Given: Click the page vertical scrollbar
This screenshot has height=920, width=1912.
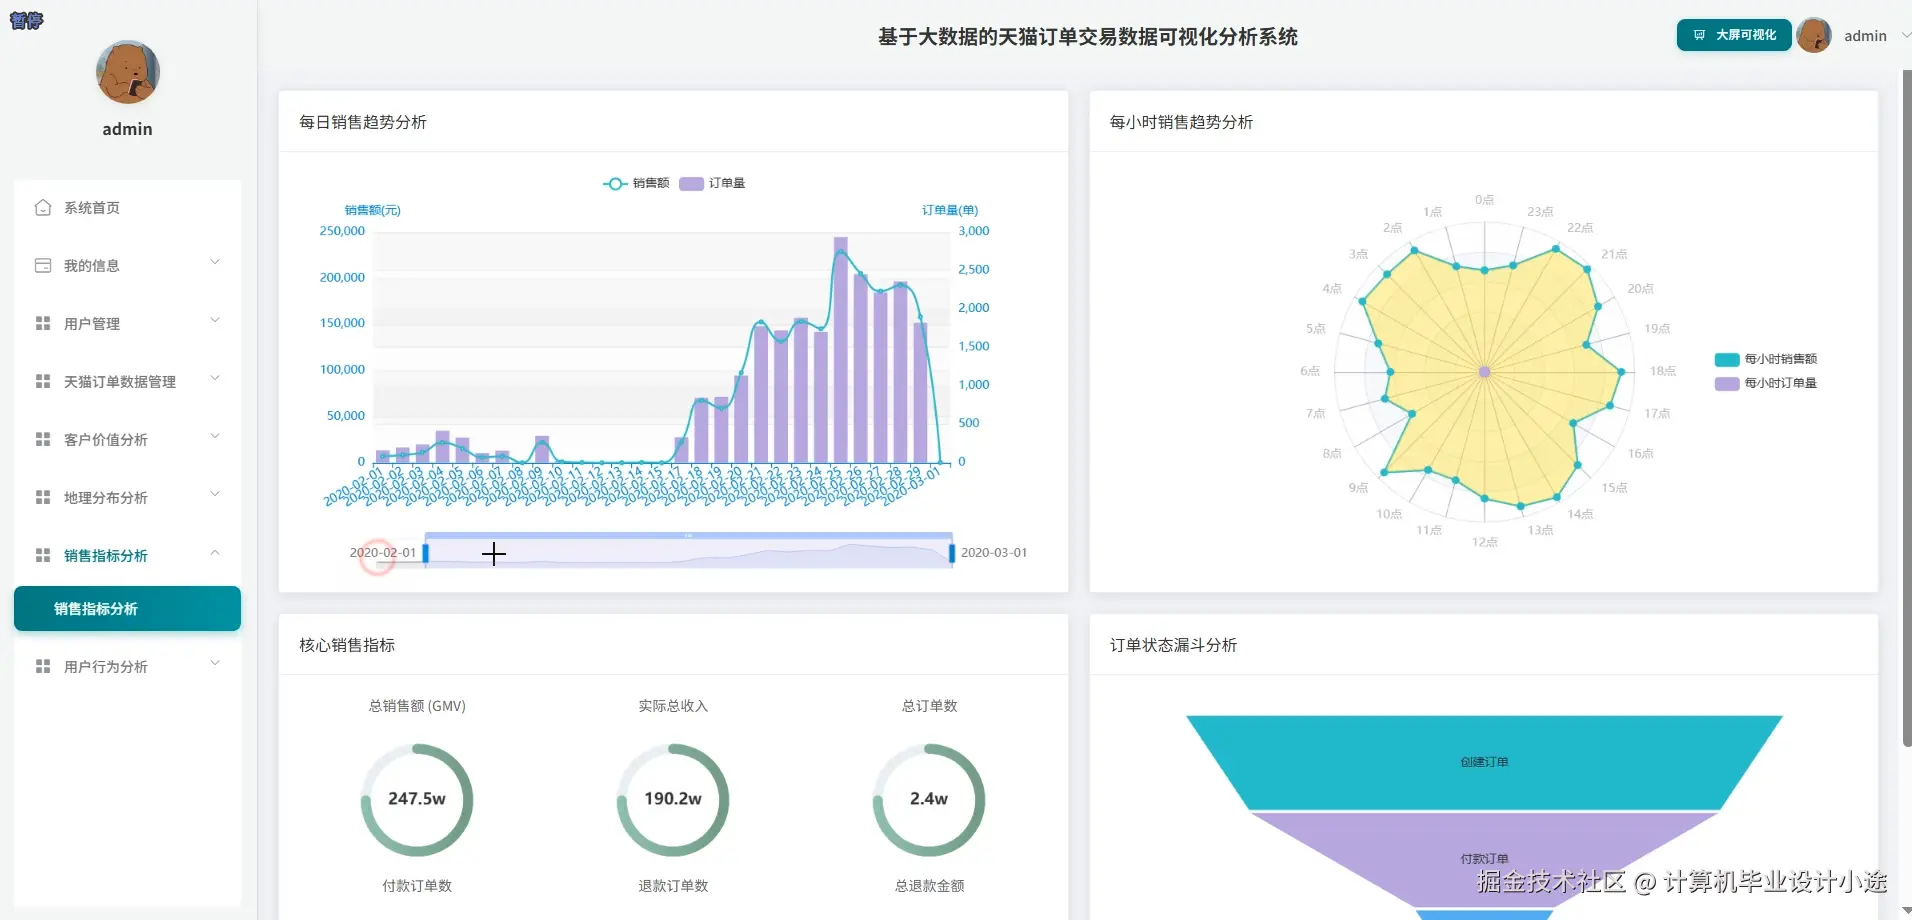Looking at the screenshot, I should coord(1906,408).
